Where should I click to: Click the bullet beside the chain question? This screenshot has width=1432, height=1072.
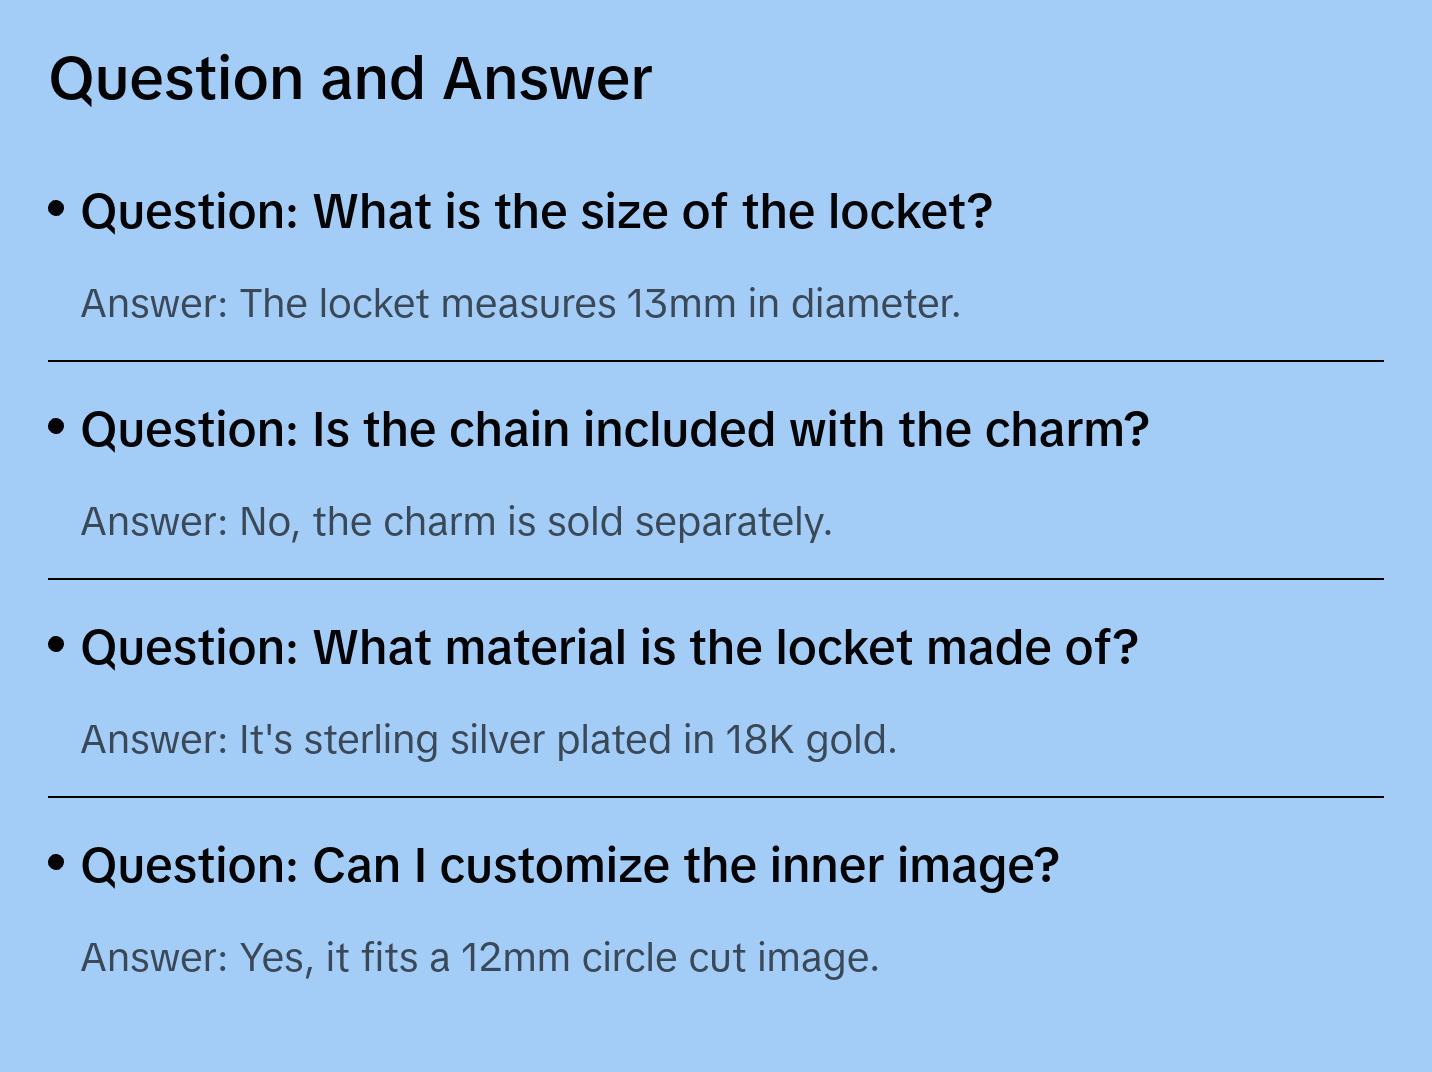click(x=57, y=427)
